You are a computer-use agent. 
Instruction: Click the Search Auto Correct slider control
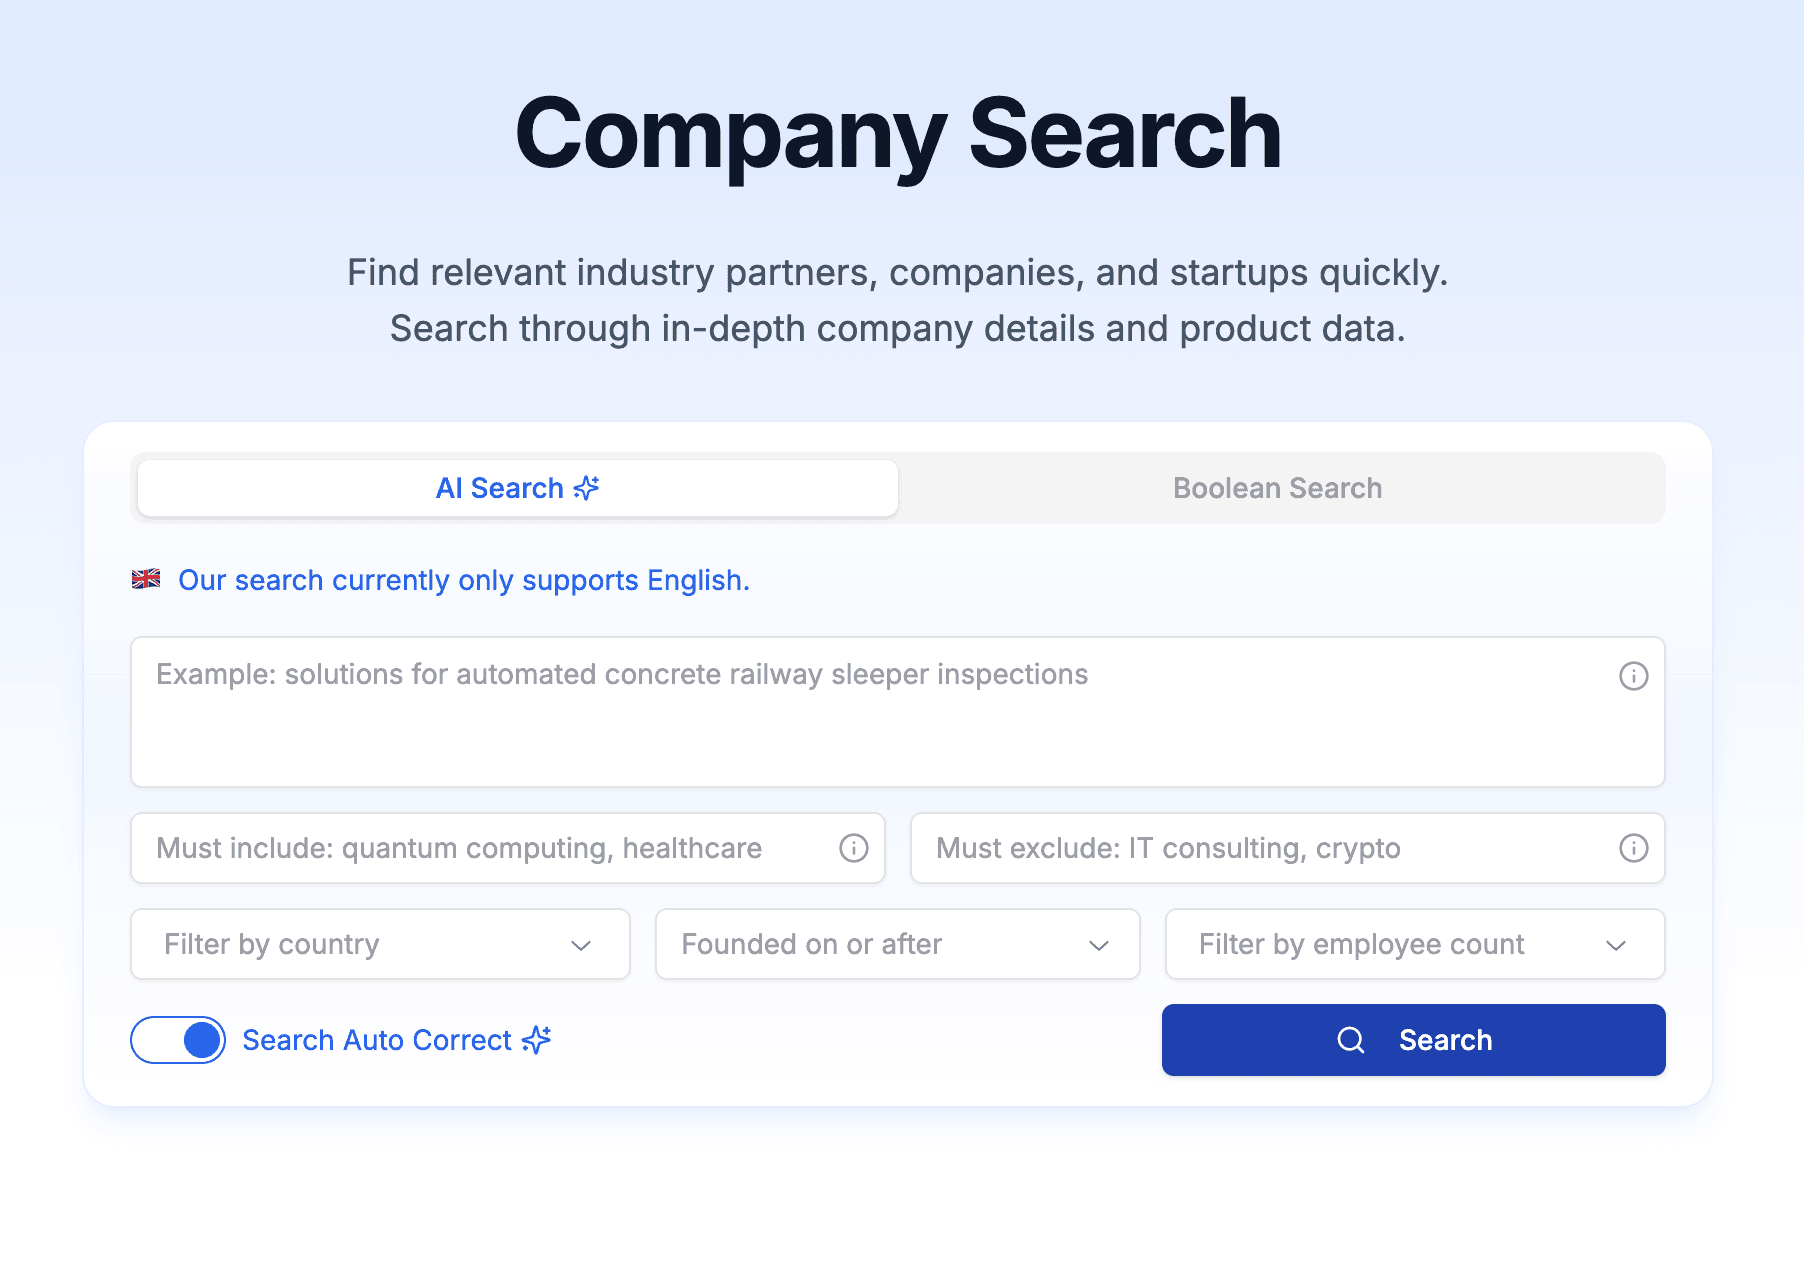(177, 1040)
